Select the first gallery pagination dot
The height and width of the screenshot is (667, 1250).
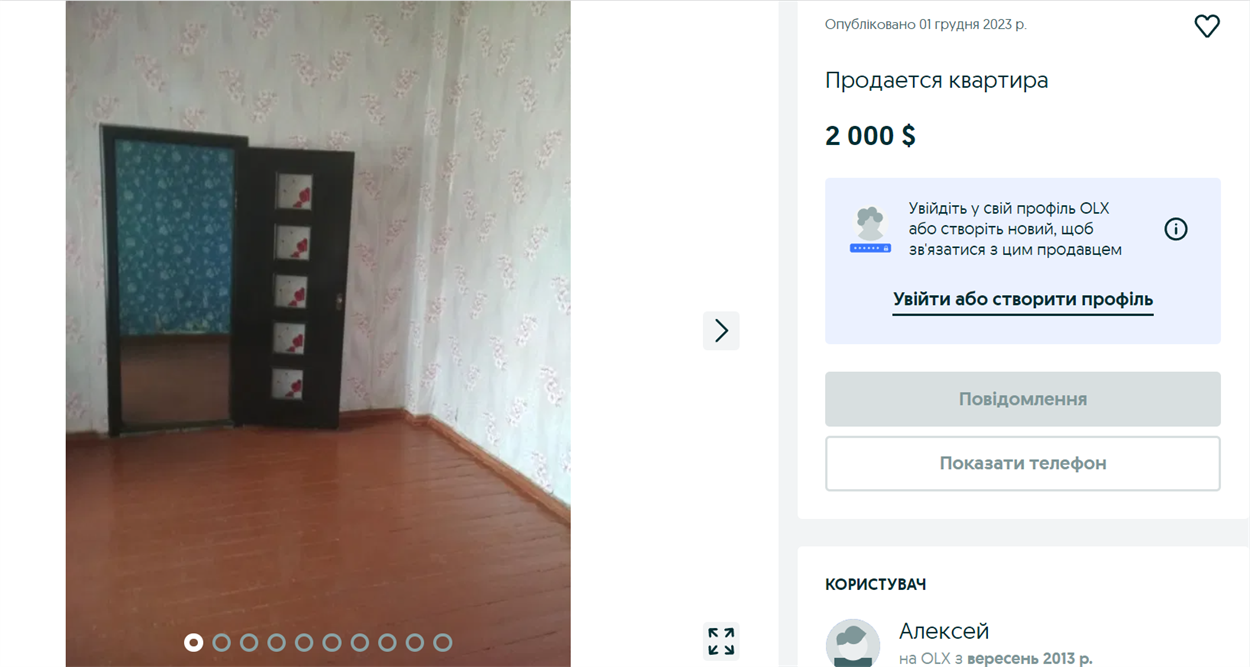(x=194, y=642)
